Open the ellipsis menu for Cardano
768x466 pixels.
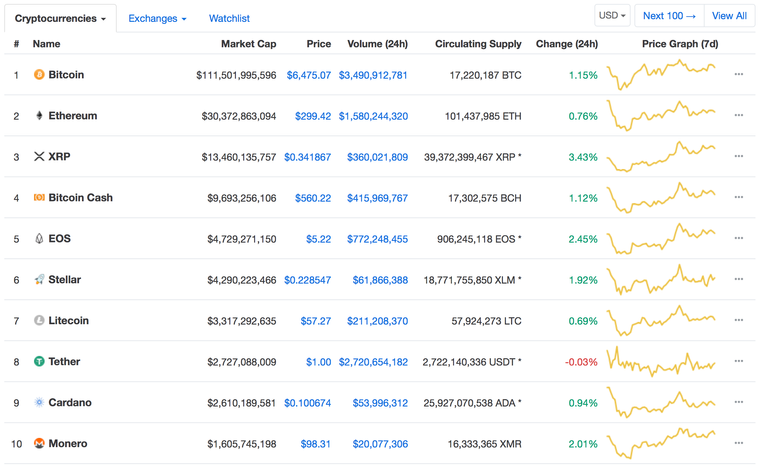tap(739, 402)
